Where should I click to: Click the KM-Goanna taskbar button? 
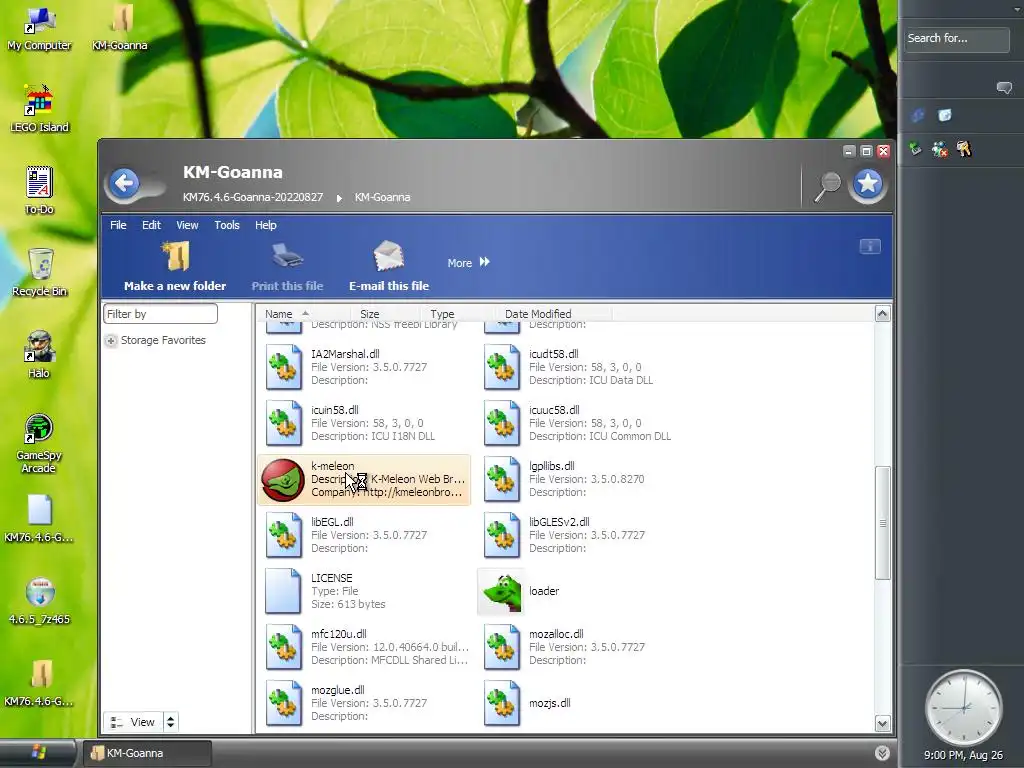click(x=148, y=753)
